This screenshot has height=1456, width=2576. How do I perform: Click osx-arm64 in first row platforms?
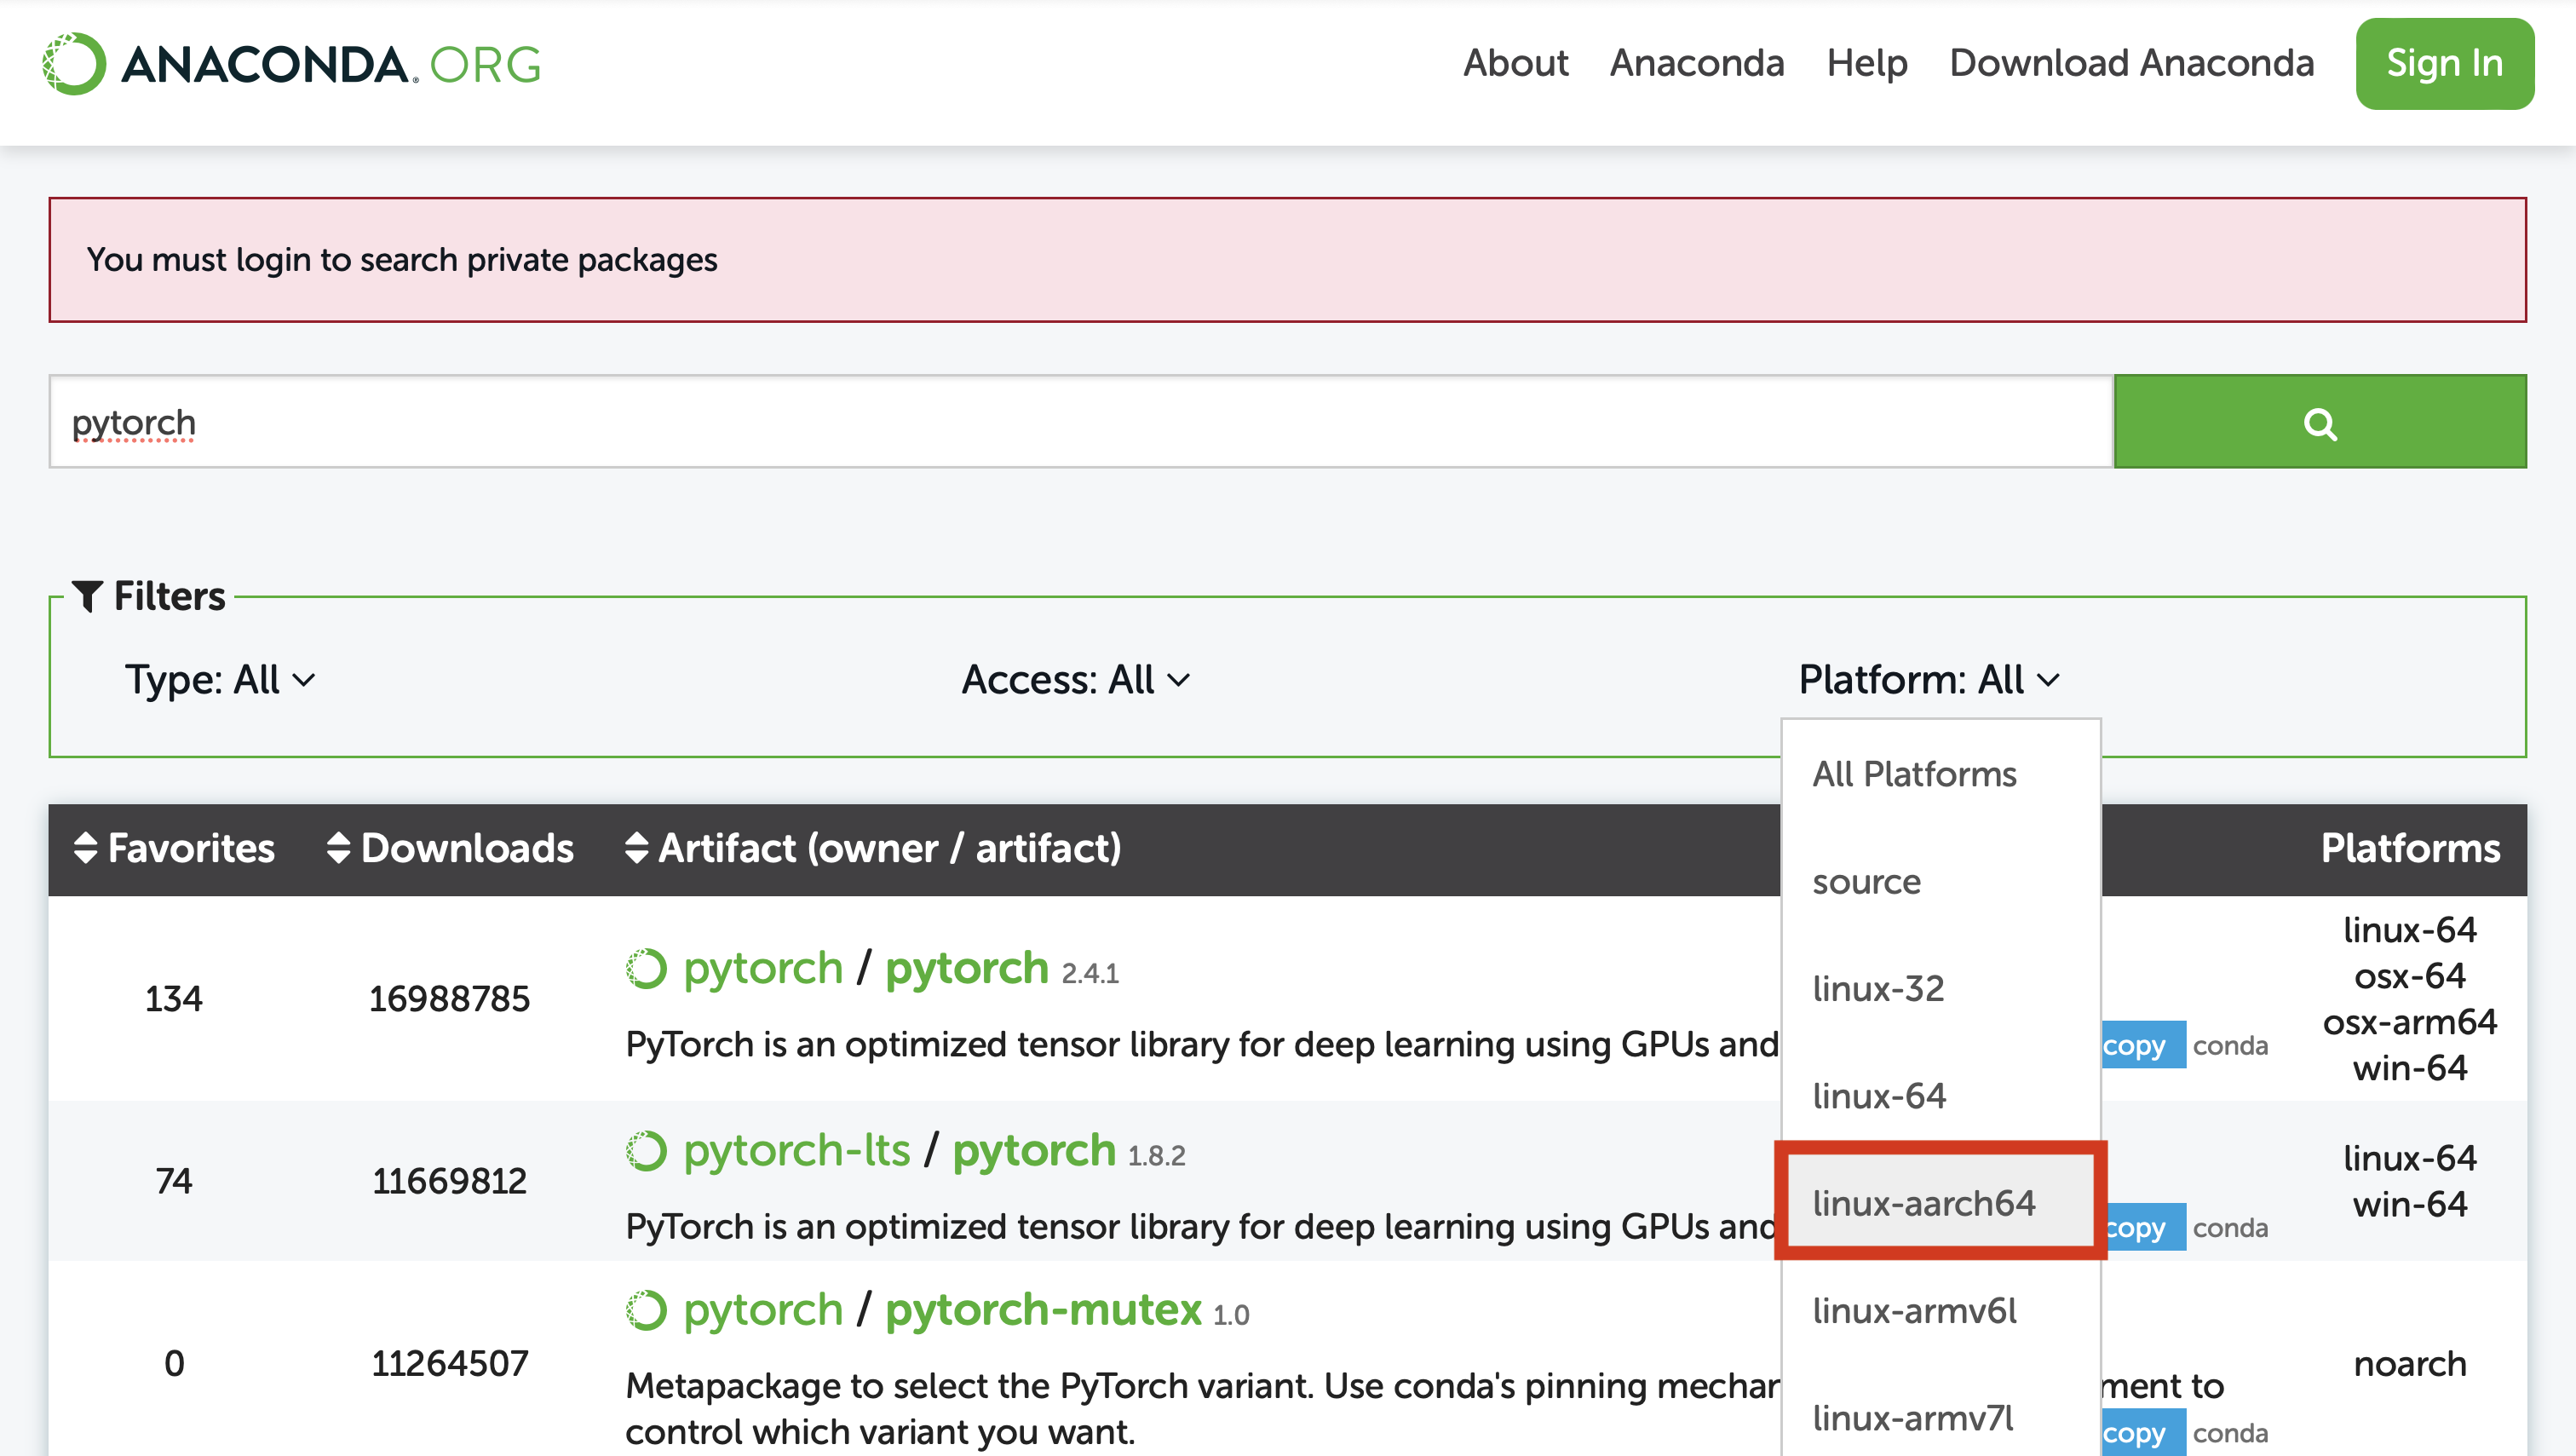(x=2409, y=1022)
